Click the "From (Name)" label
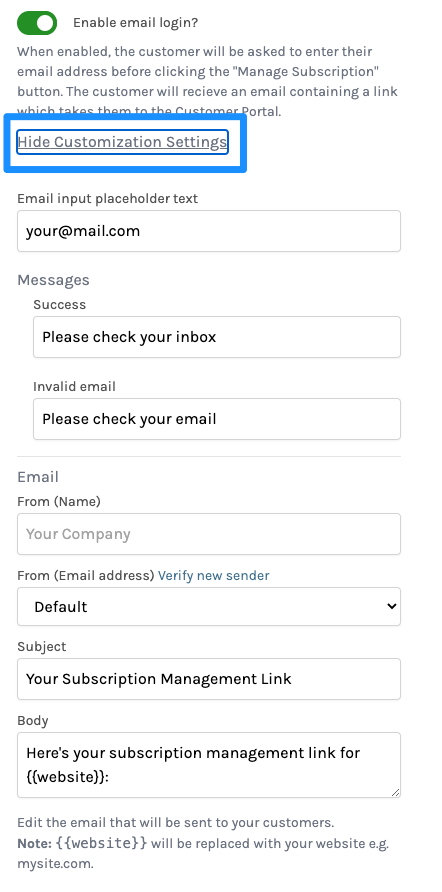The width and height of the screenshot is (442, 892). 59,501
